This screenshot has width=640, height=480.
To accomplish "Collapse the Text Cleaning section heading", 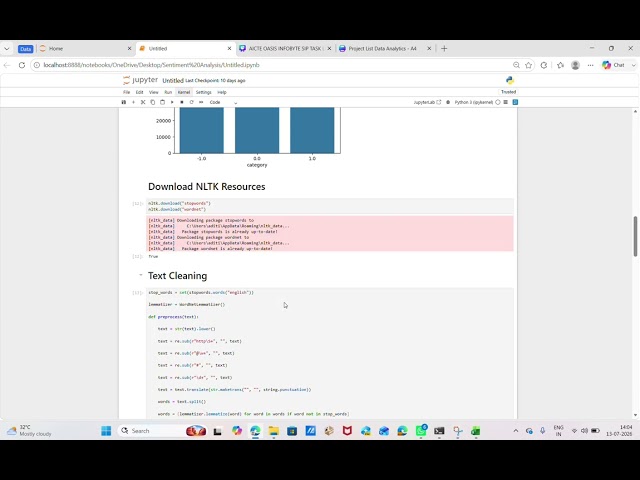I will coord(140,275).
